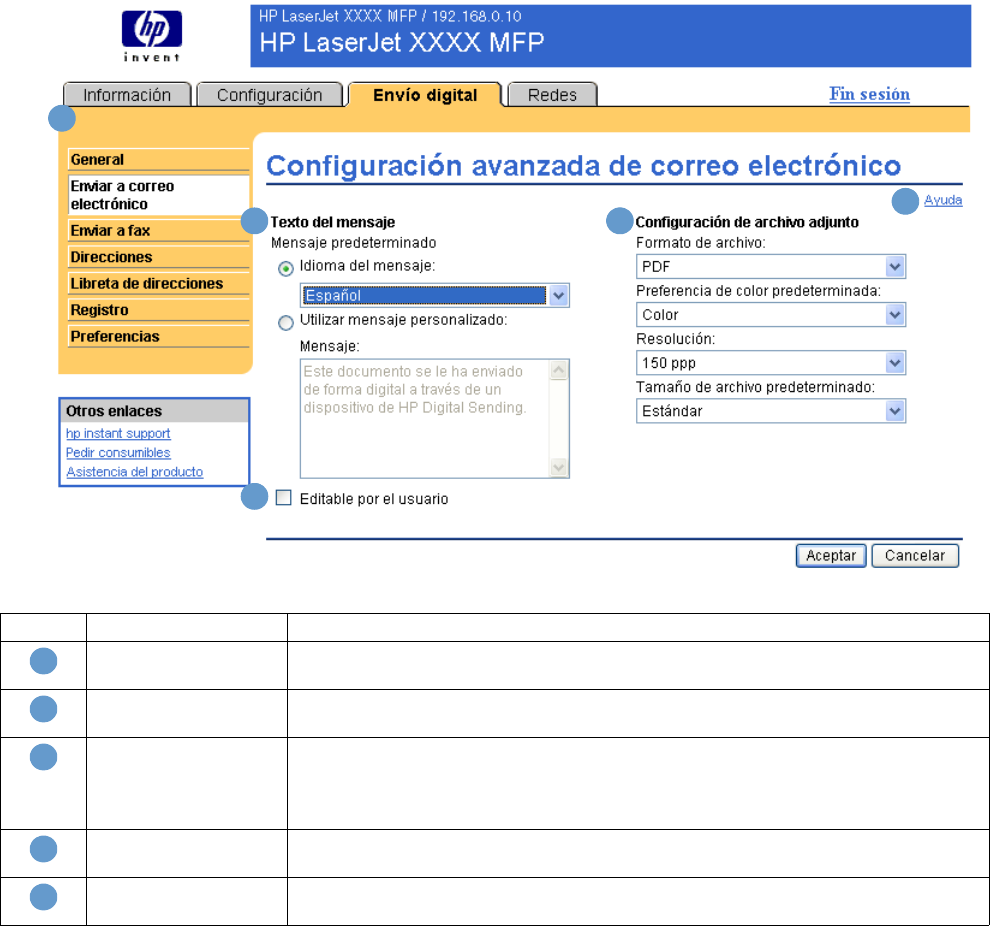Select the Idioma del mensaje radio button
This screenshot has height=926, width=990.
point(286,269)
